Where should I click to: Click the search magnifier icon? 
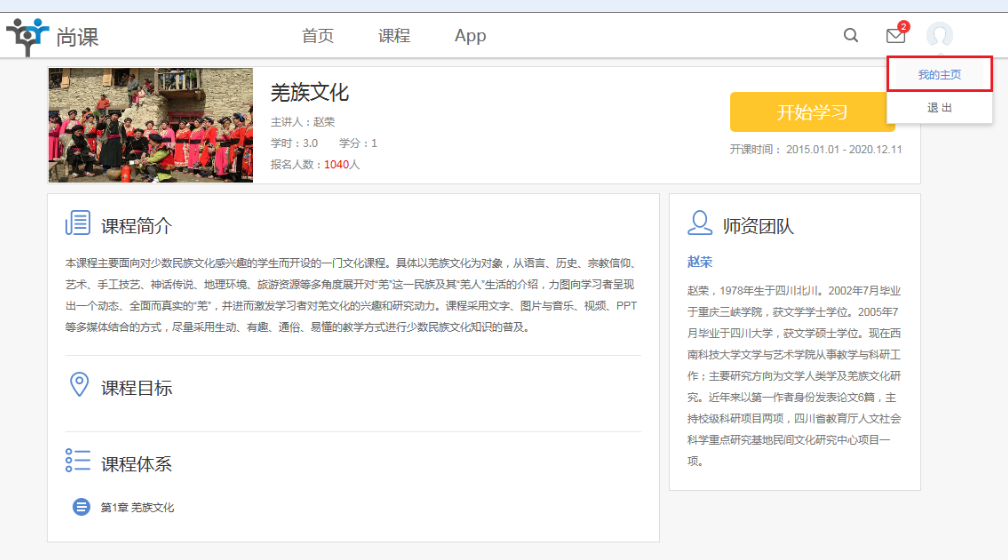click(851, 36)
